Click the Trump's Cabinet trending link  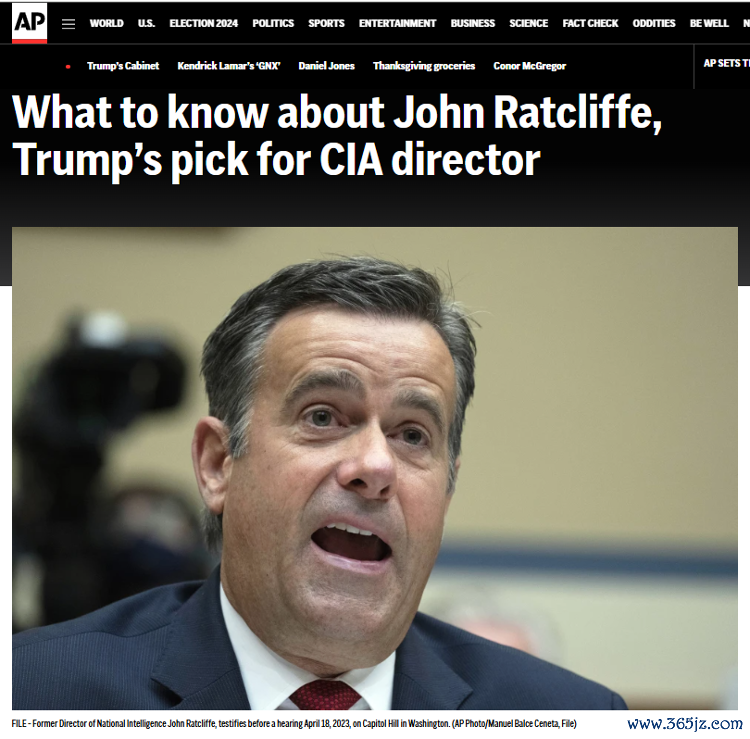tap(123, 66)
